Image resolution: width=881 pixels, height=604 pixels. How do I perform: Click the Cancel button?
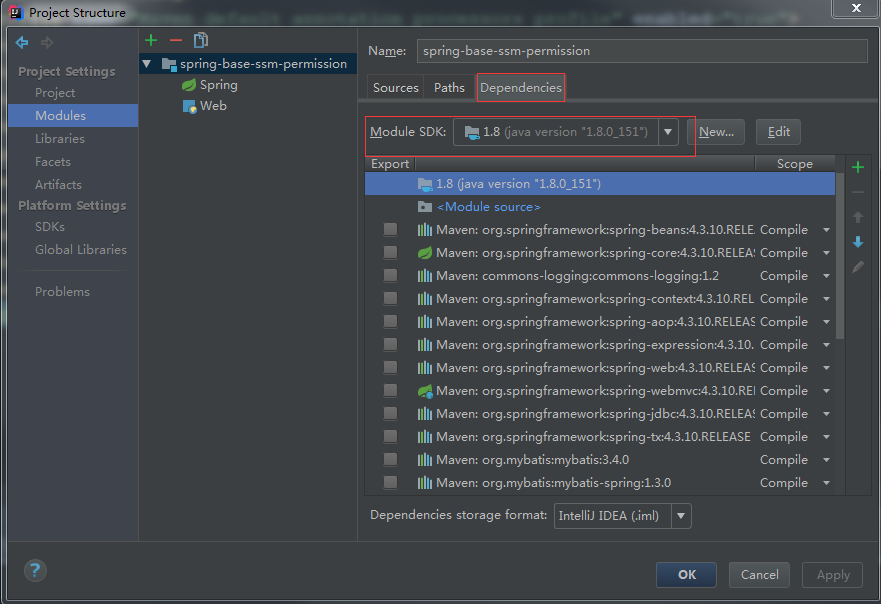[759, 575]
